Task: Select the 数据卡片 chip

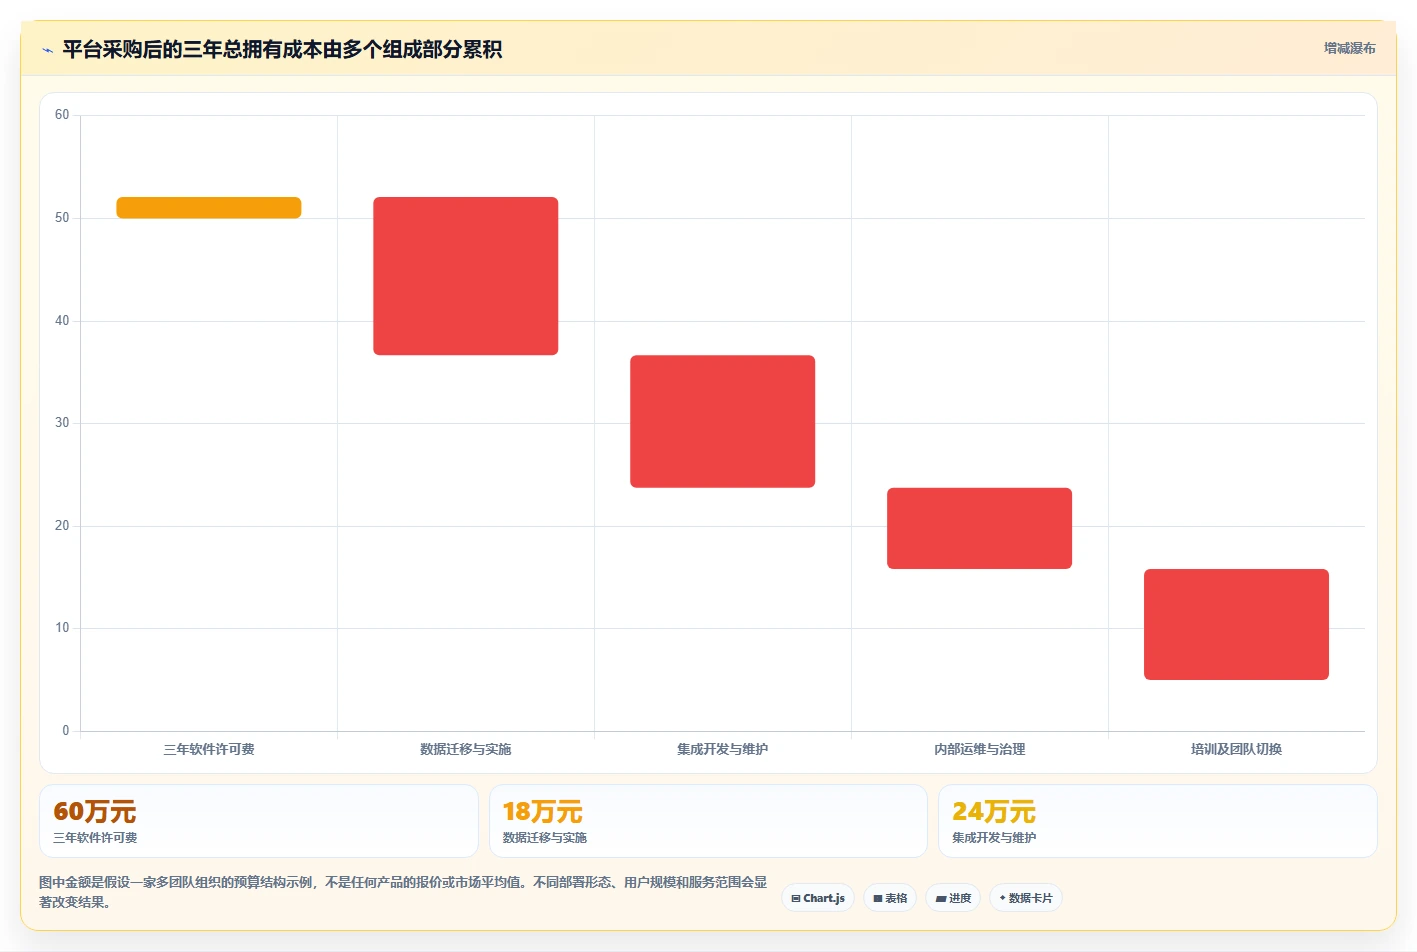Action: click(x=1026, y=898)
